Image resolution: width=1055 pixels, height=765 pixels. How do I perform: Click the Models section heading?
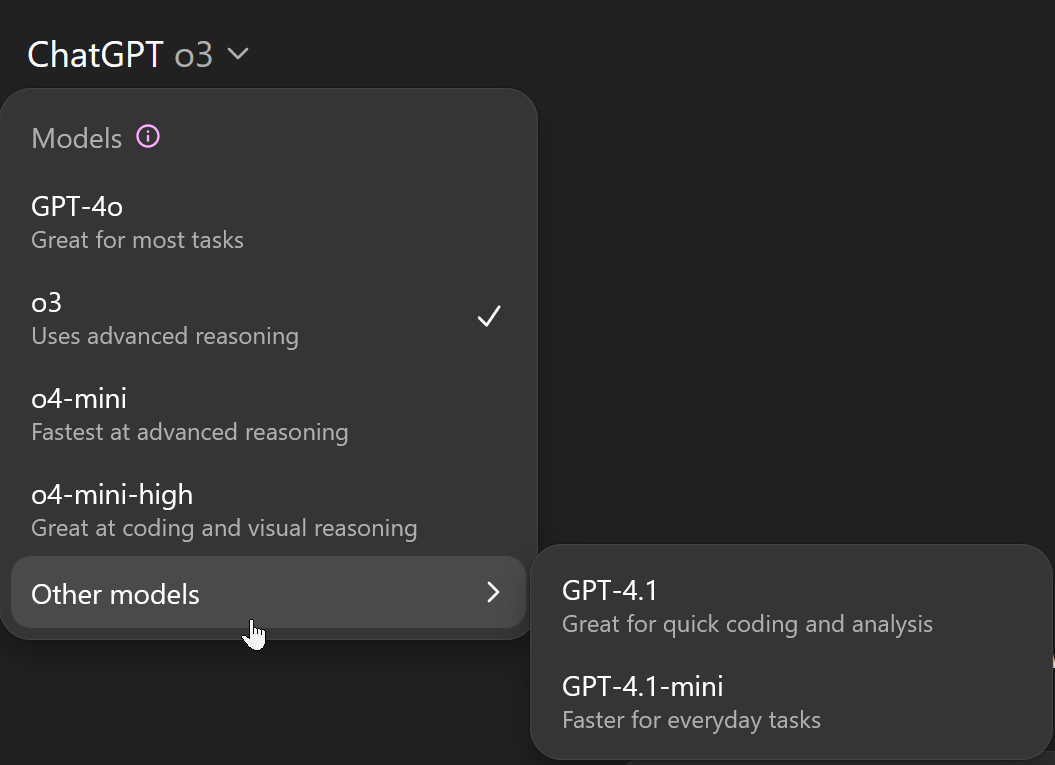77,139
